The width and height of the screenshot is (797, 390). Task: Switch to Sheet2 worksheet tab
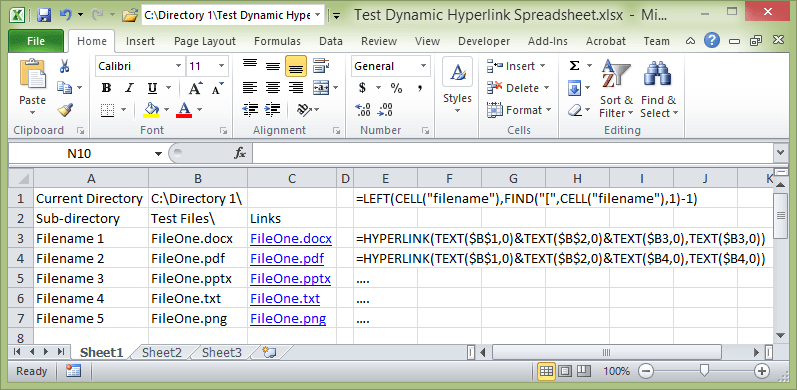162,352
